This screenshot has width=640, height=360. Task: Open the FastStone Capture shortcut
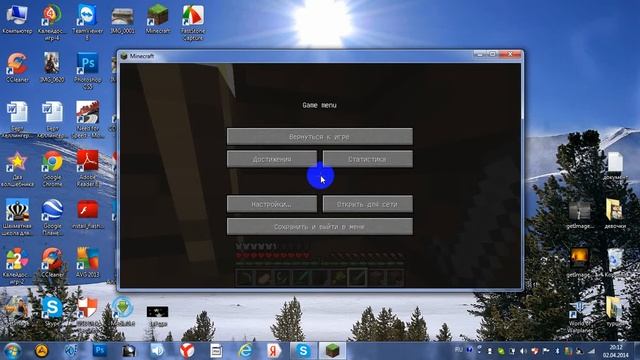click(x=193, y=22)
